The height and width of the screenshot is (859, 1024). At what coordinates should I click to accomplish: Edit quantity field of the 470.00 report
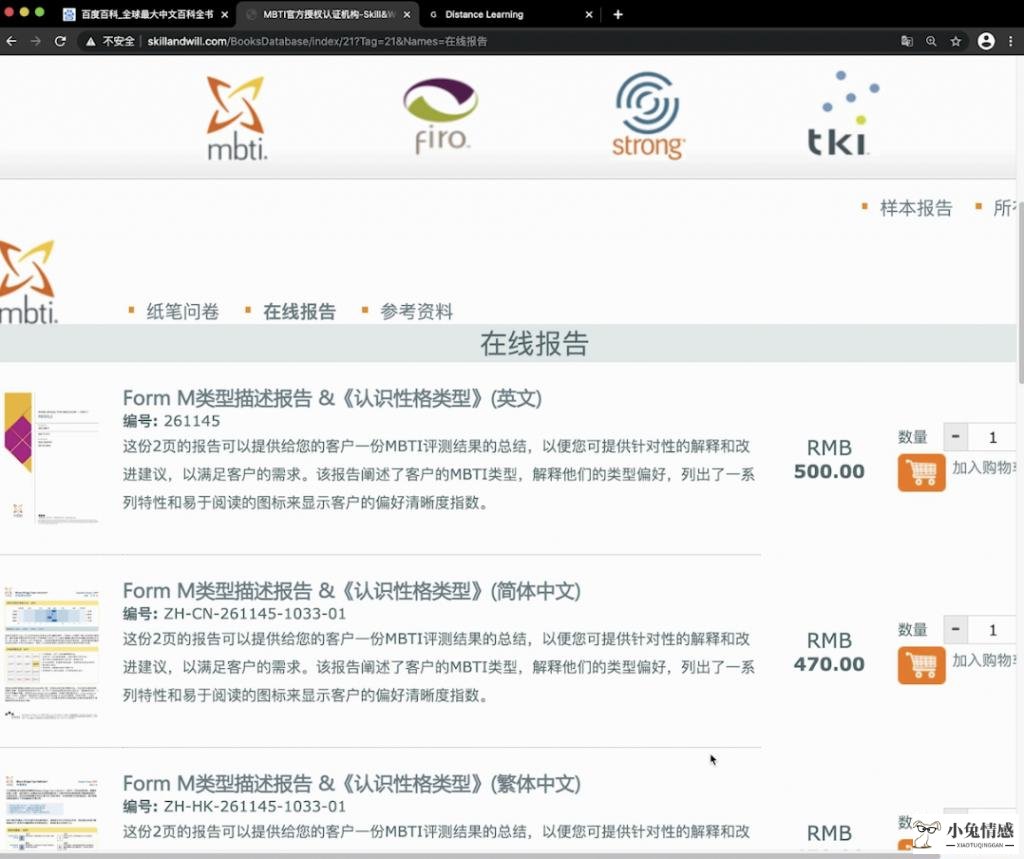click(992, 630)
